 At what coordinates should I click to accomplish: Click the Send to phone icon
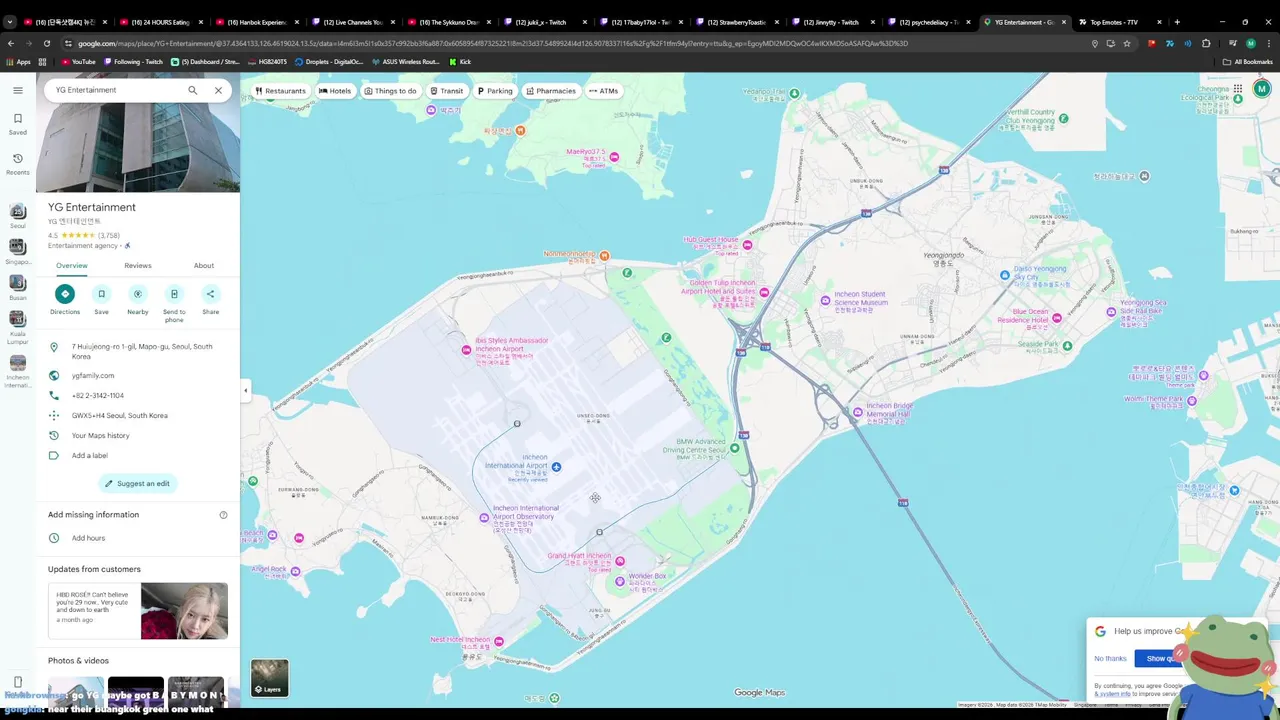pos(174,294)
